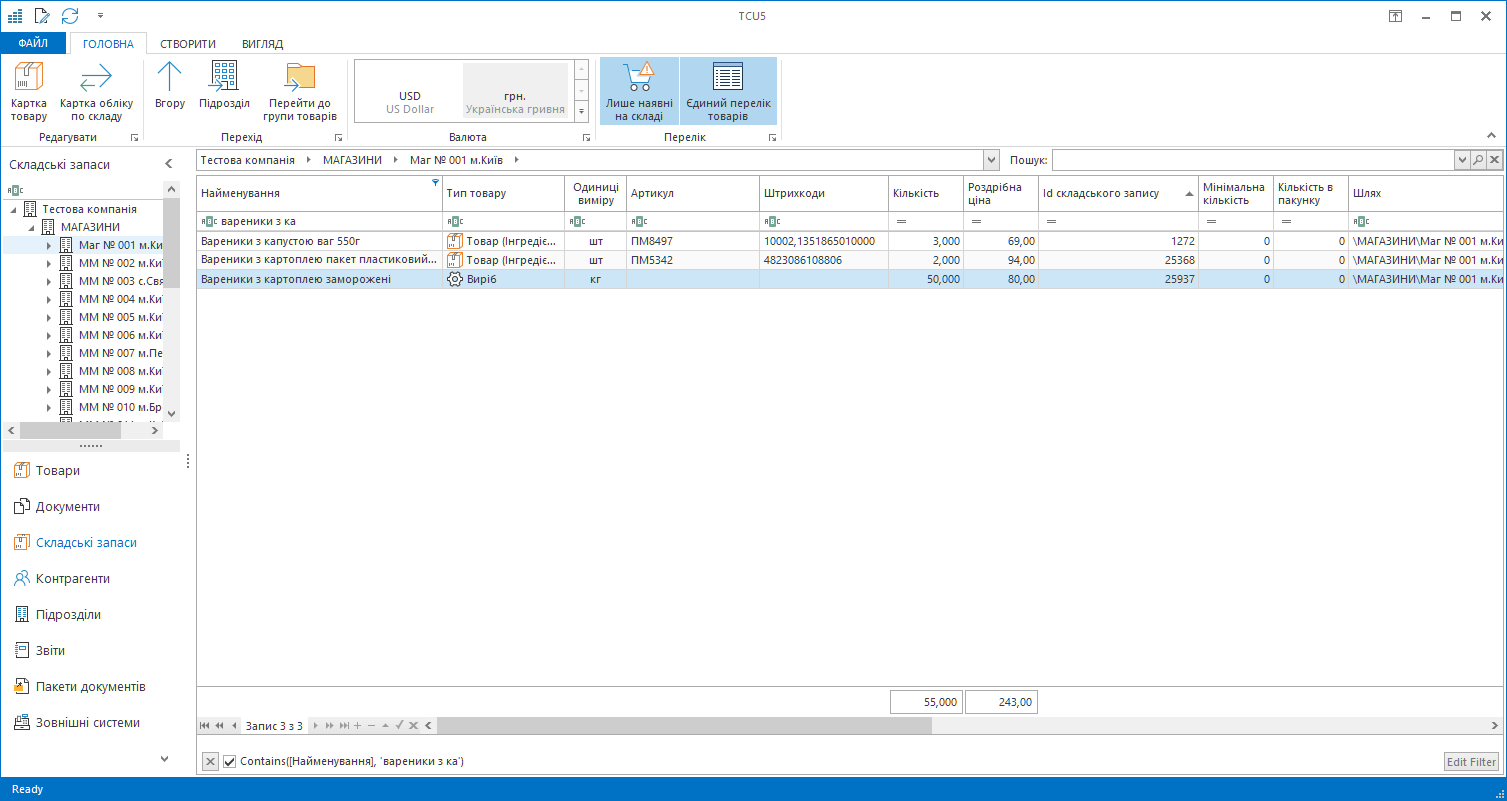Click the Edit Filter button

pos(1472,762)
